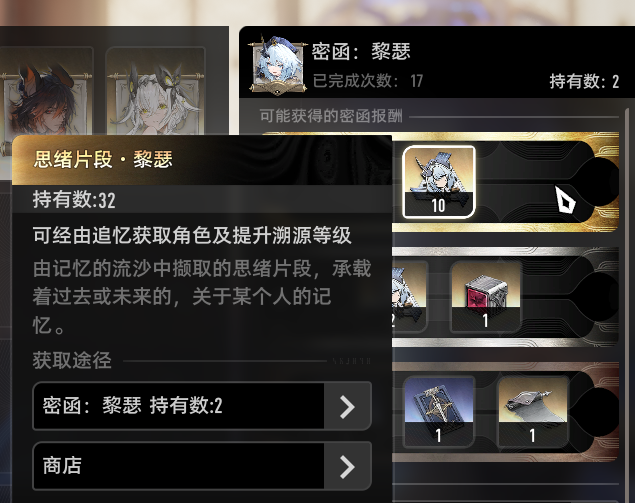Click the partially hidden fragment reward icon
Screen dimensions: 635x503
pyautogui.click(x=409, y=296)
